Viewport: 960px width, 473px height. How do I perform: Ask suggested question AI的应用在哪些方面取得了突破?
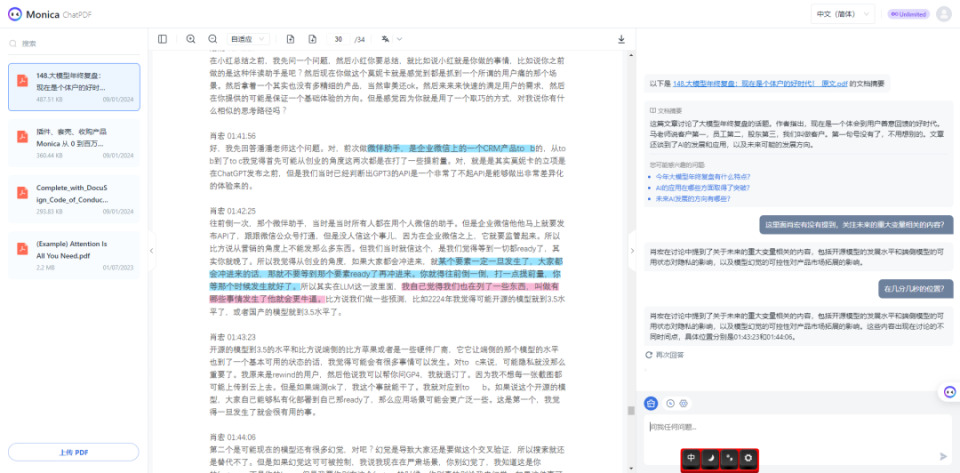point(702,187)
